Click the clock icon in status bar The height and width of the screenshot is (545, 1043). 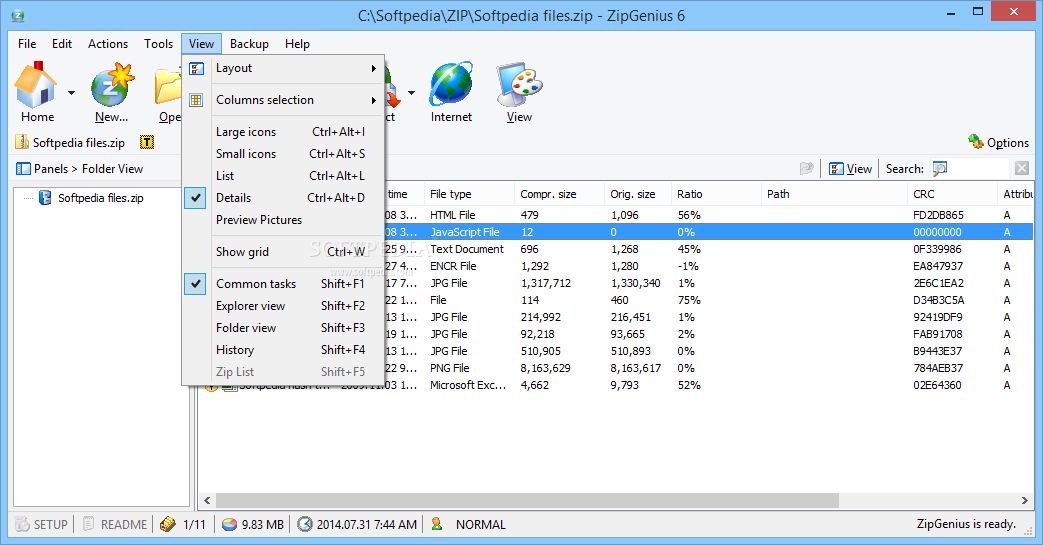(305, 524)
